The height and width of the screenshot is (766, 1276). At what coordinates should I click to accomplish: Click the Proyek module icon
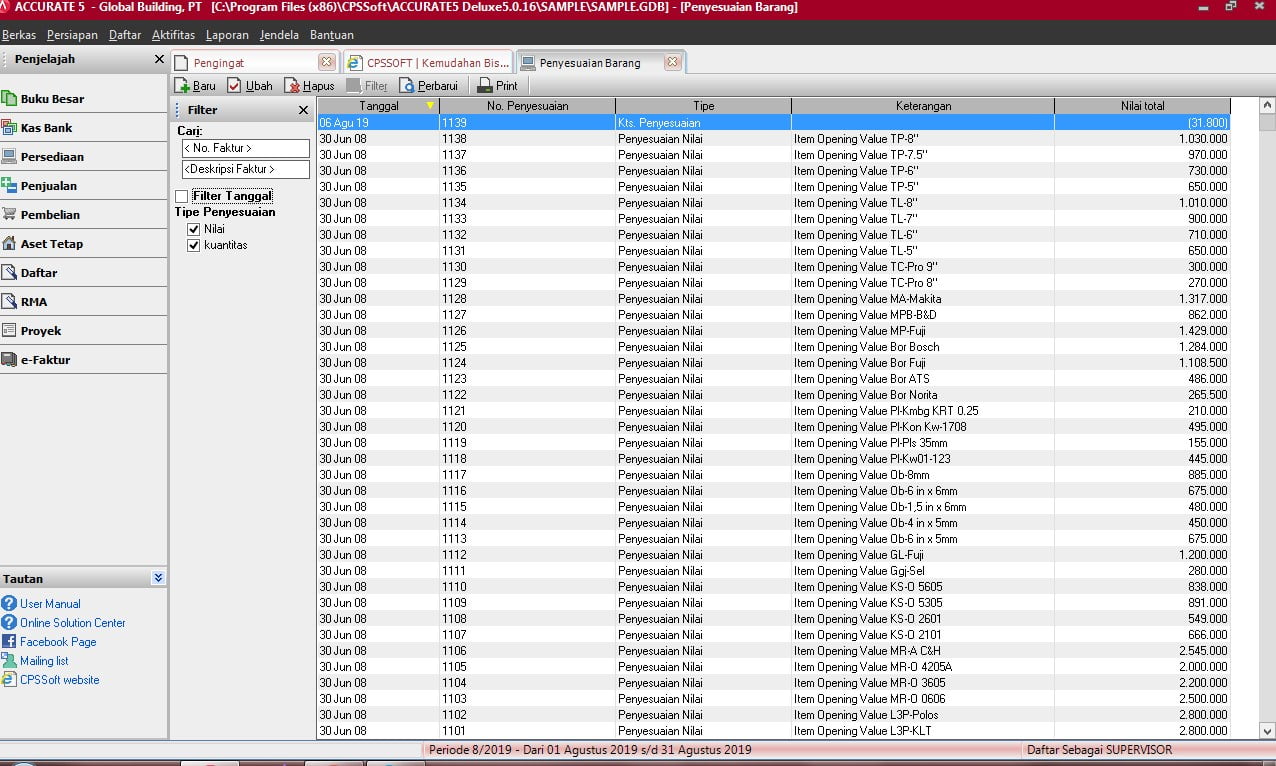10,330
